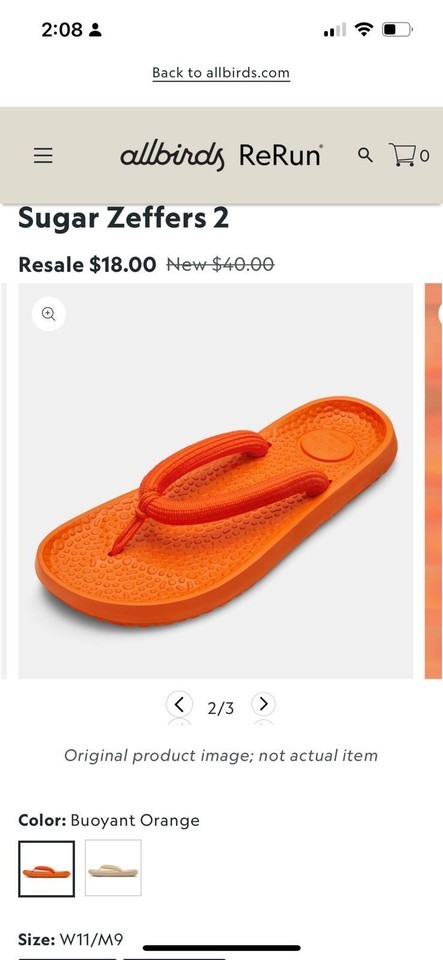
Task: Tap the Resale $18.00 price
Action: (x=87, y=264)
